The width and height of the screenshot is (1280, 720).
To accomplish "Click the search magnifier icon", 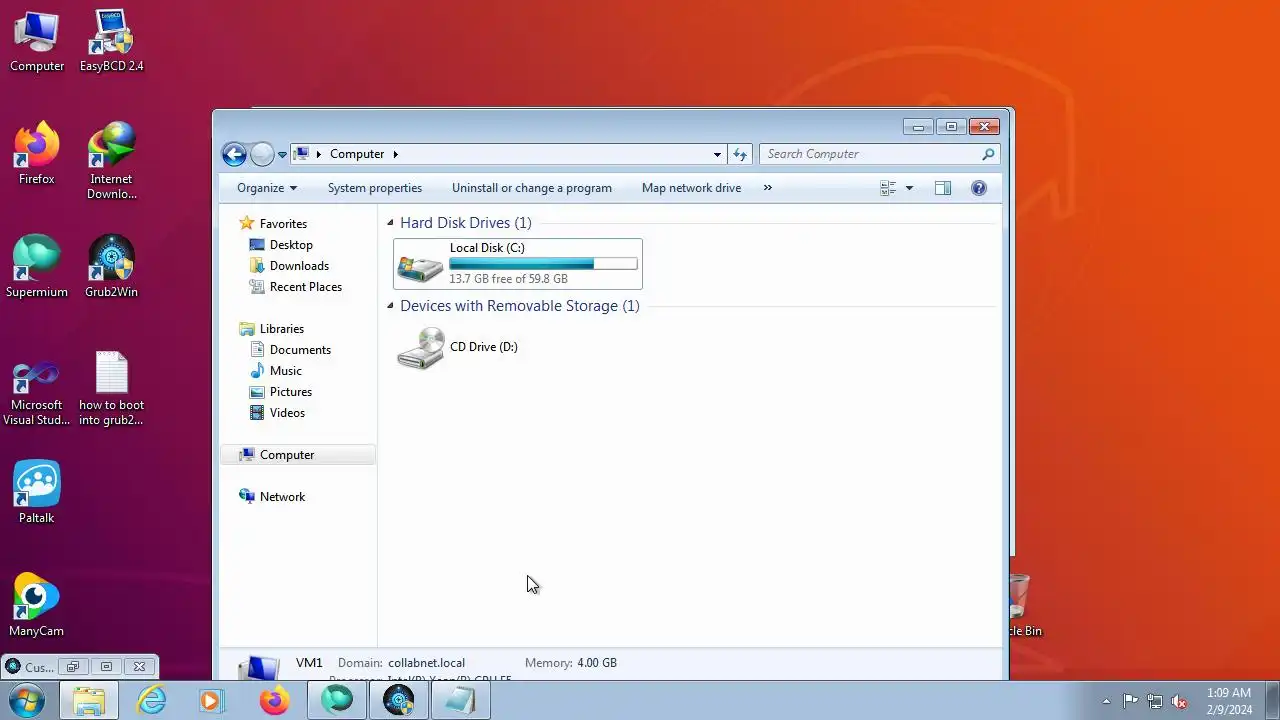I will 988,154.
